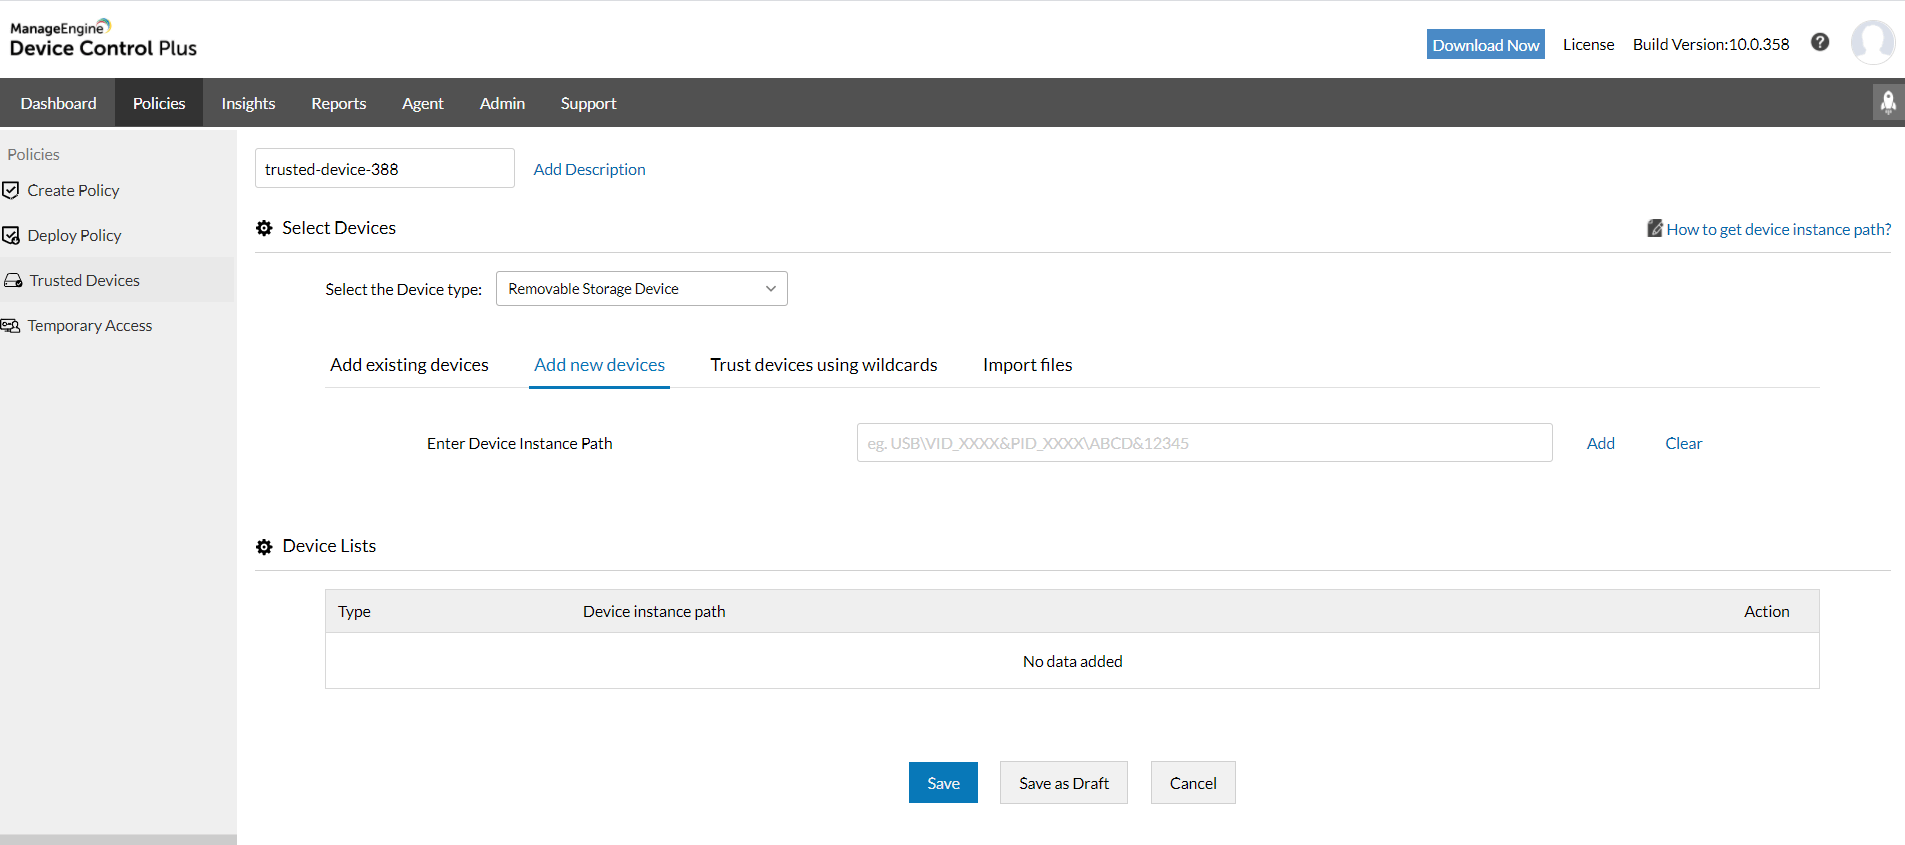
Task: Click the rocket quick launch icon
Action: tap(1888, 102)
